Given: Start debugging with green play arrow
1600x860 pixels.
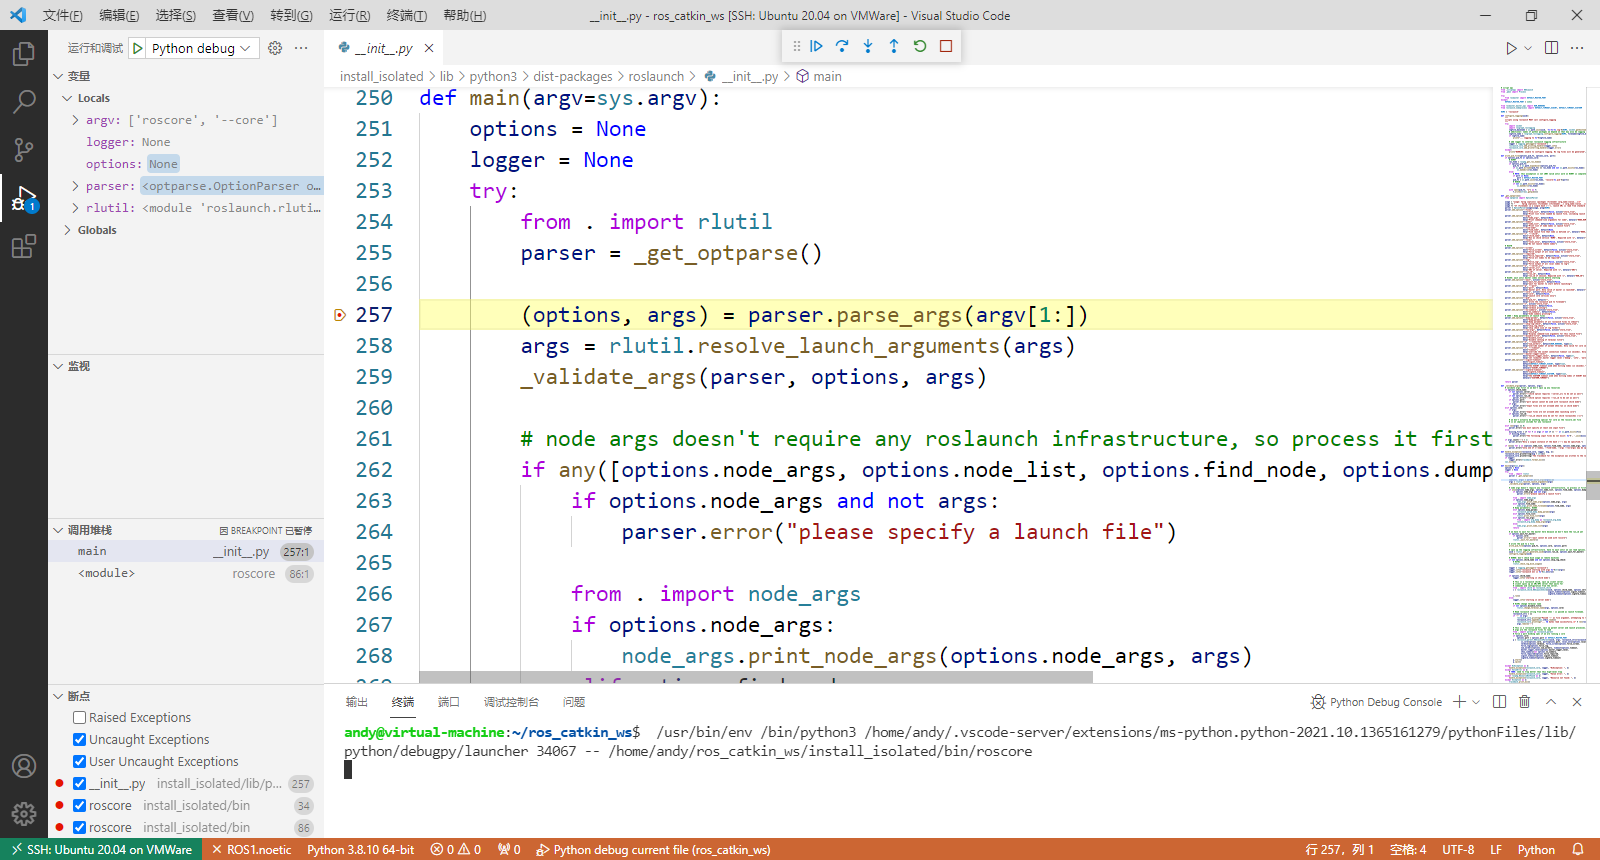Looking at the screenshot, I should pyautogui.click(x=138, y=48).
